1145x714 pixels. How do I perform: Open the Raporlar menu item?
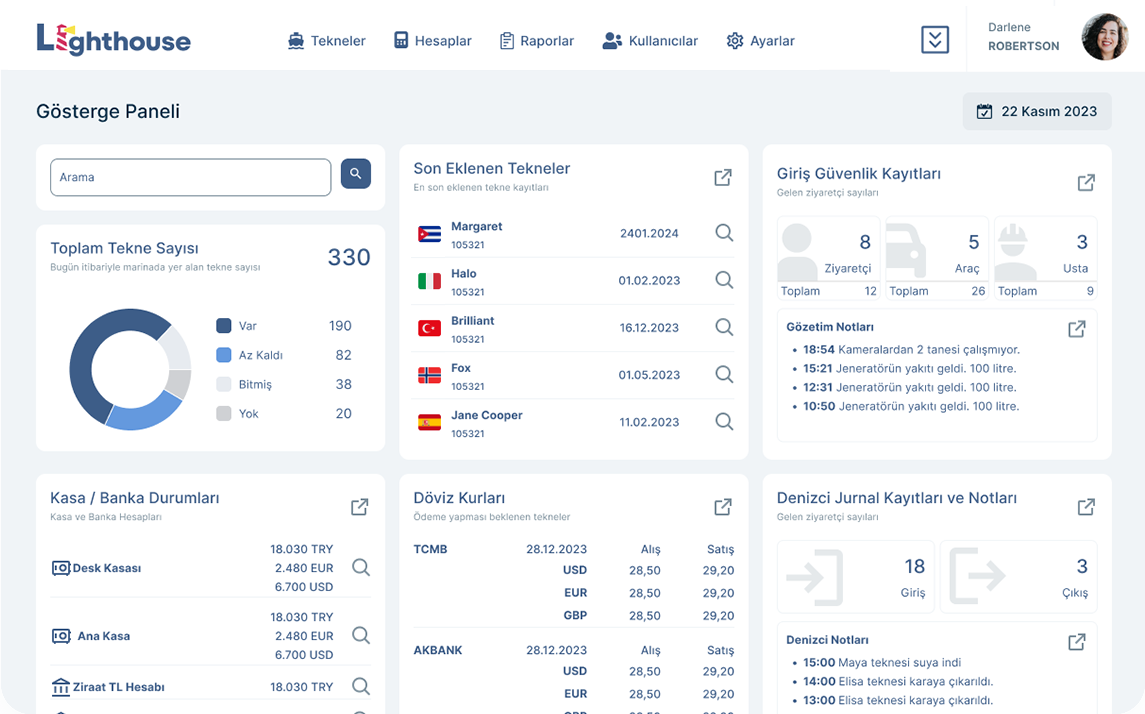pos(537,41)
